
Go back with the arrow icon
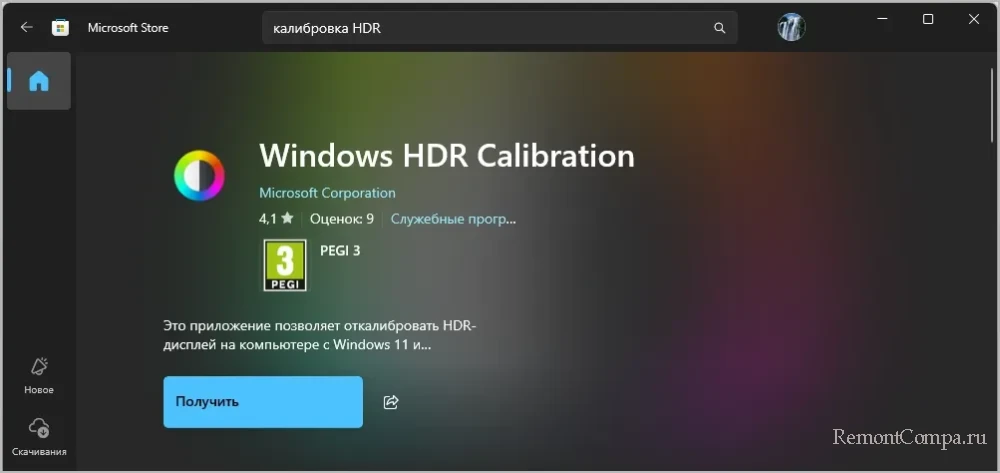pyautogui.click(x=26, y=27)
